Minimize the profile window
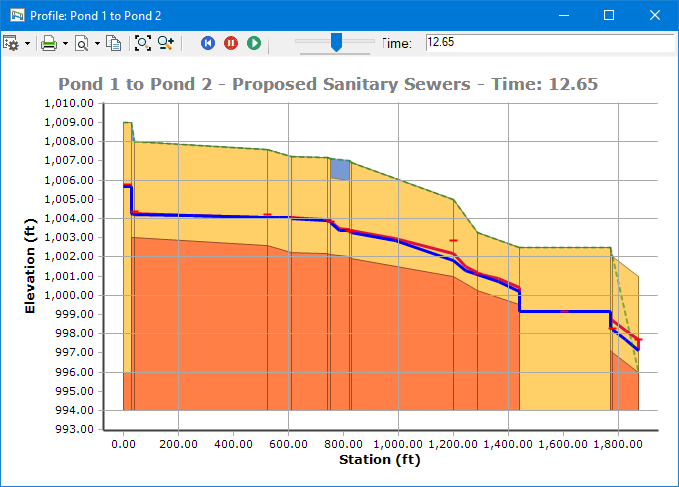Viewport: 679px width, 487px height. [564, 16]
